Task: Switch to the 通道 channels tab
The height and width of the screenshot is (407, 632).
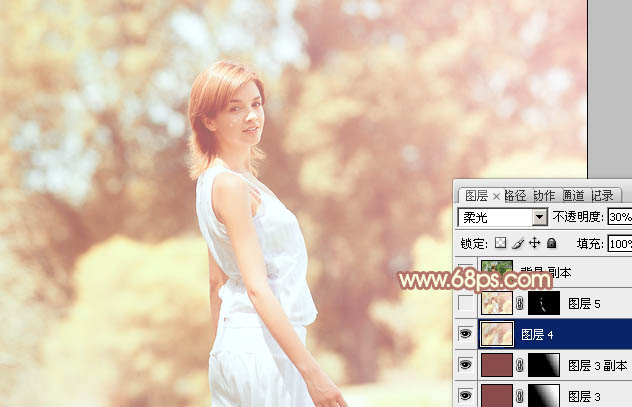Action: point(573,196)
